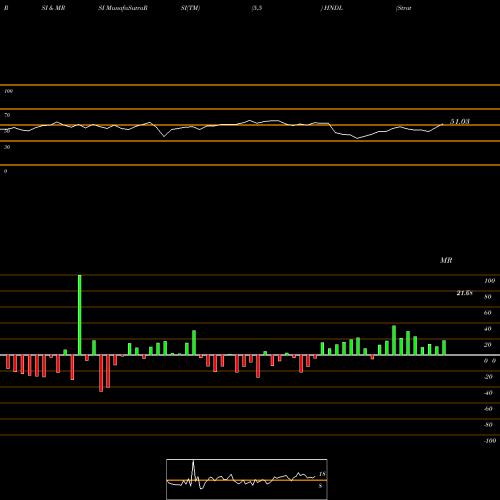Select the 51.03 RSI value label
This screenshot has width=500, height=500.
click(x=460, y=122)
